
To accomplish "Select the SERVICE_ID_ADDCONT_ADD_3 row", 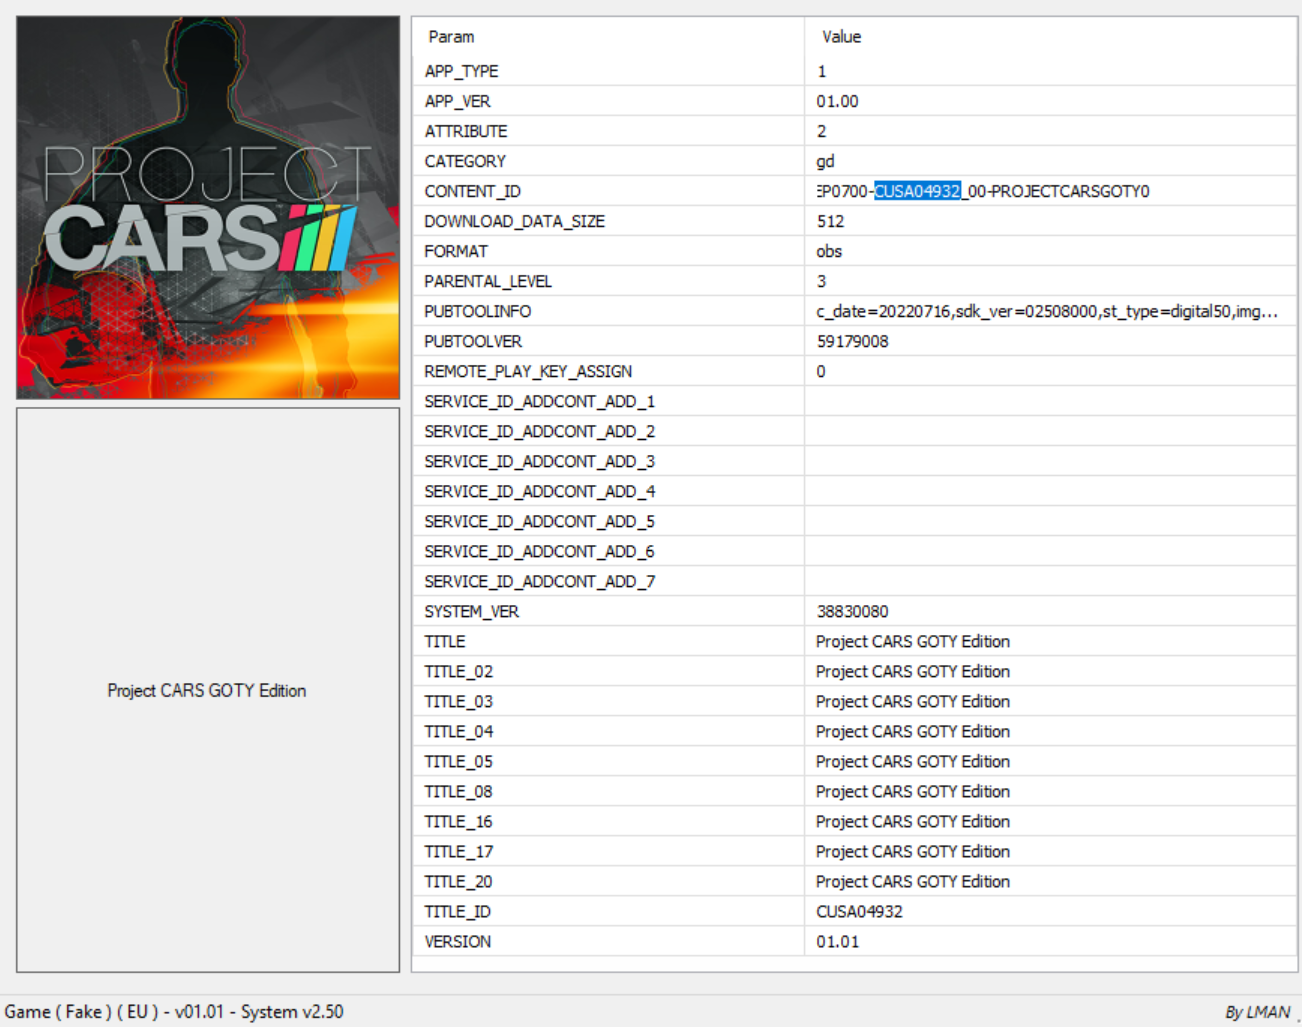I will tap(855, 461).
